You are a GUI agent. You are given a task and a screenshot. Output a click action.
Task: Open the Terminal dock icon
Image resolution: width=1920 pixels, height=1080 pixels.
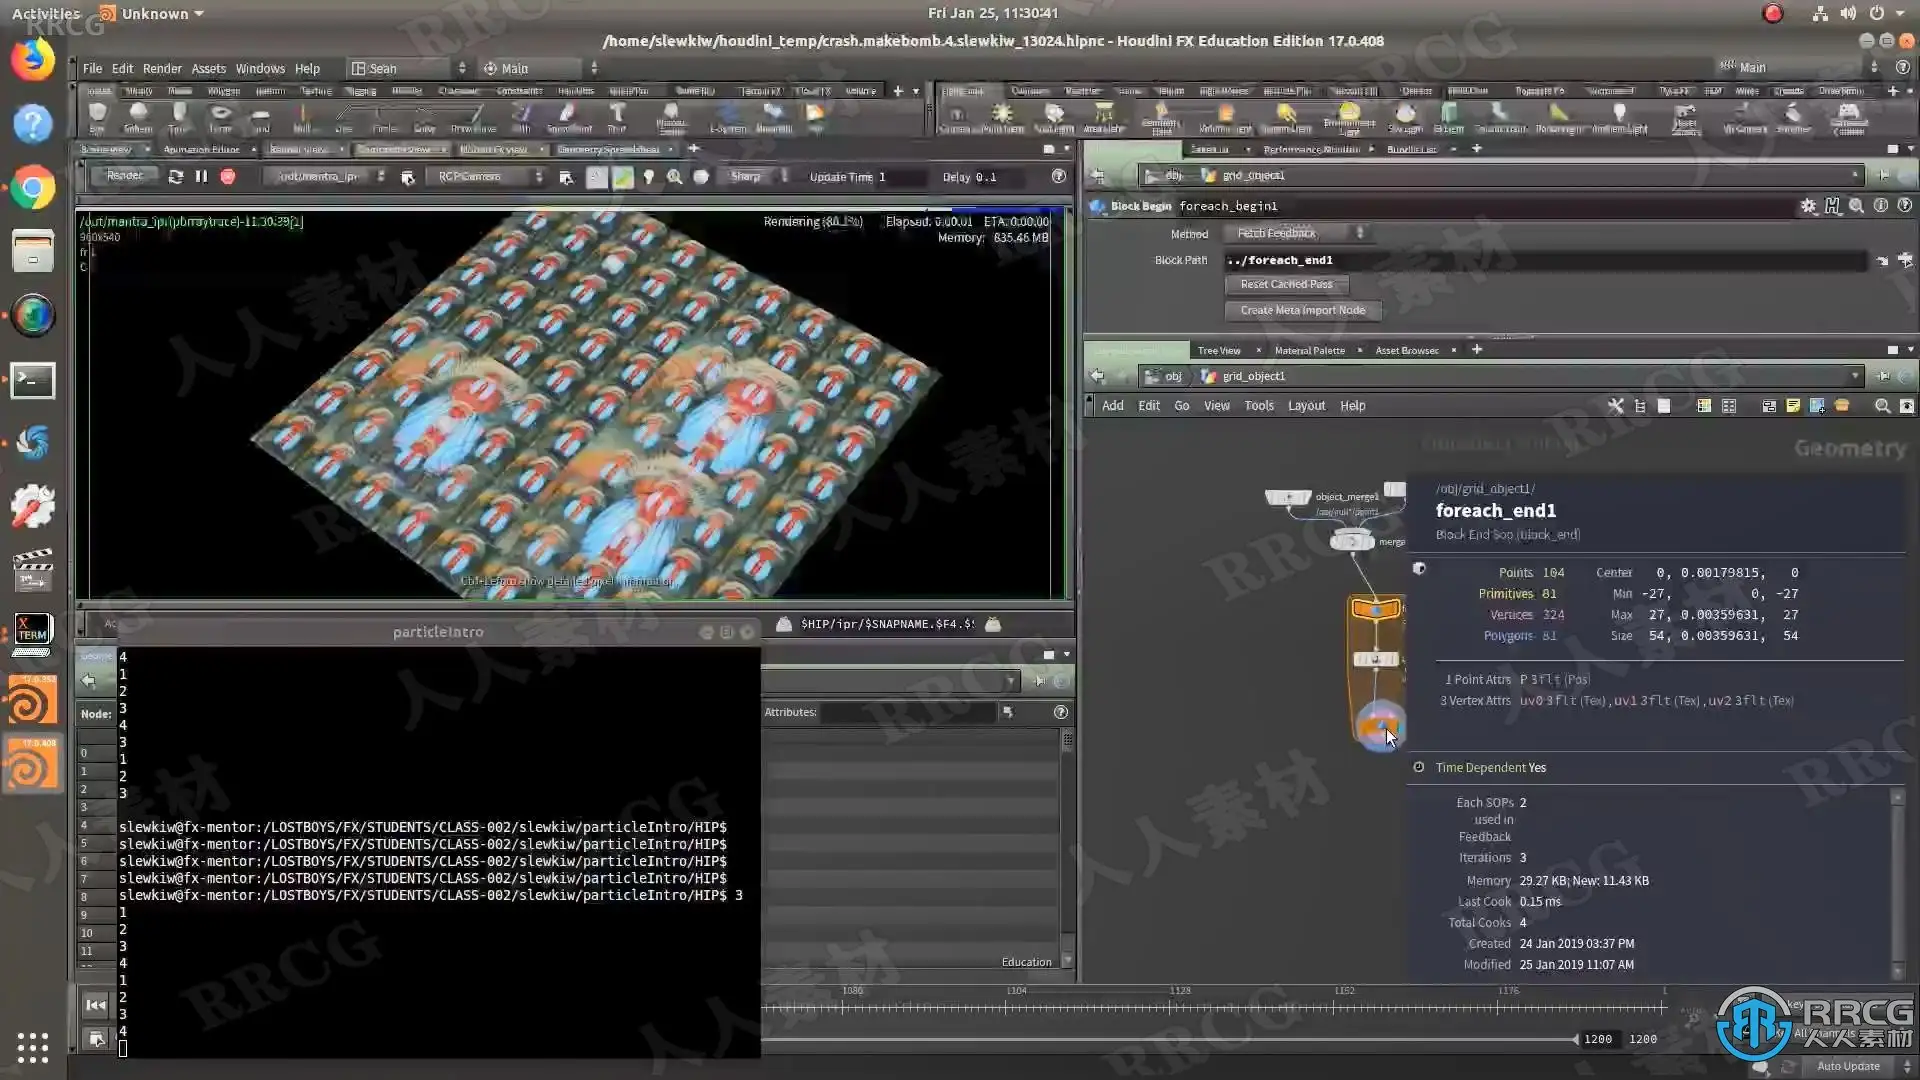point(32,380)
